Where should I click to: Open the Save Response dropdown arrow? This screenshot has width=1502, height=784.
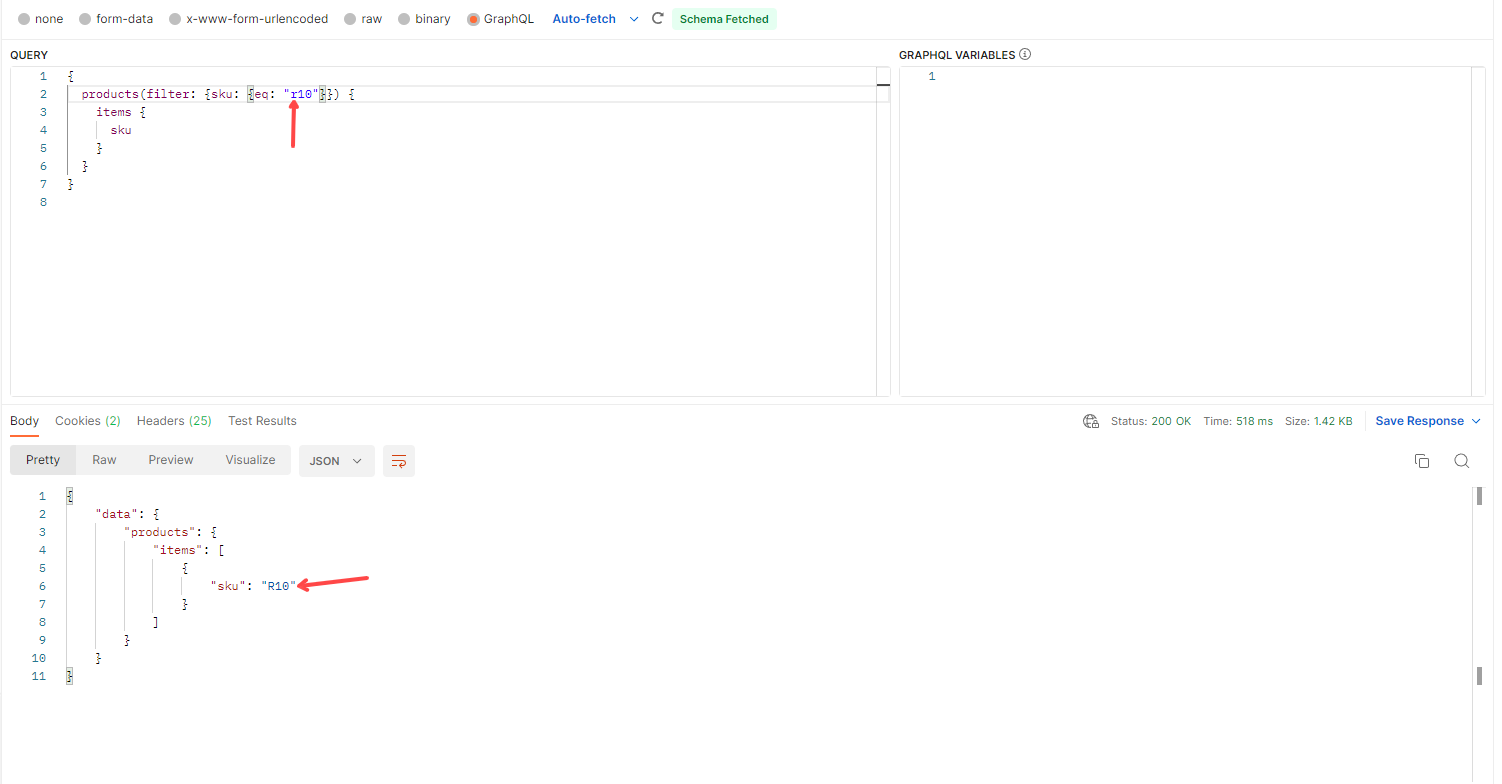point(1476,421)
